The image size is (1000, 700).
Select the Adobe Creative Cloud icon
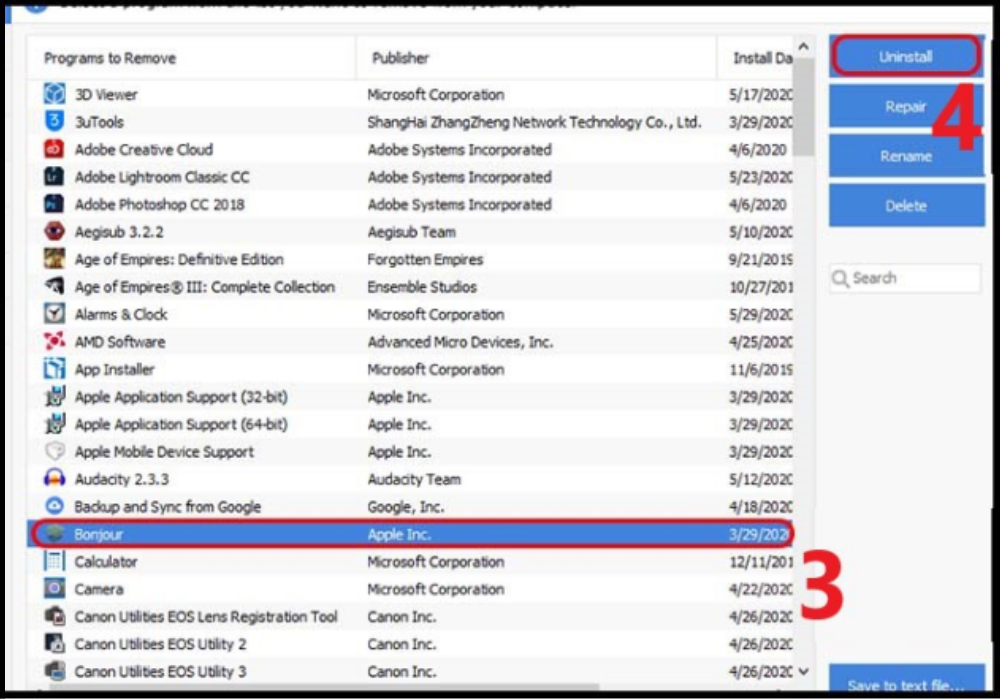click(x=54, y=149)
